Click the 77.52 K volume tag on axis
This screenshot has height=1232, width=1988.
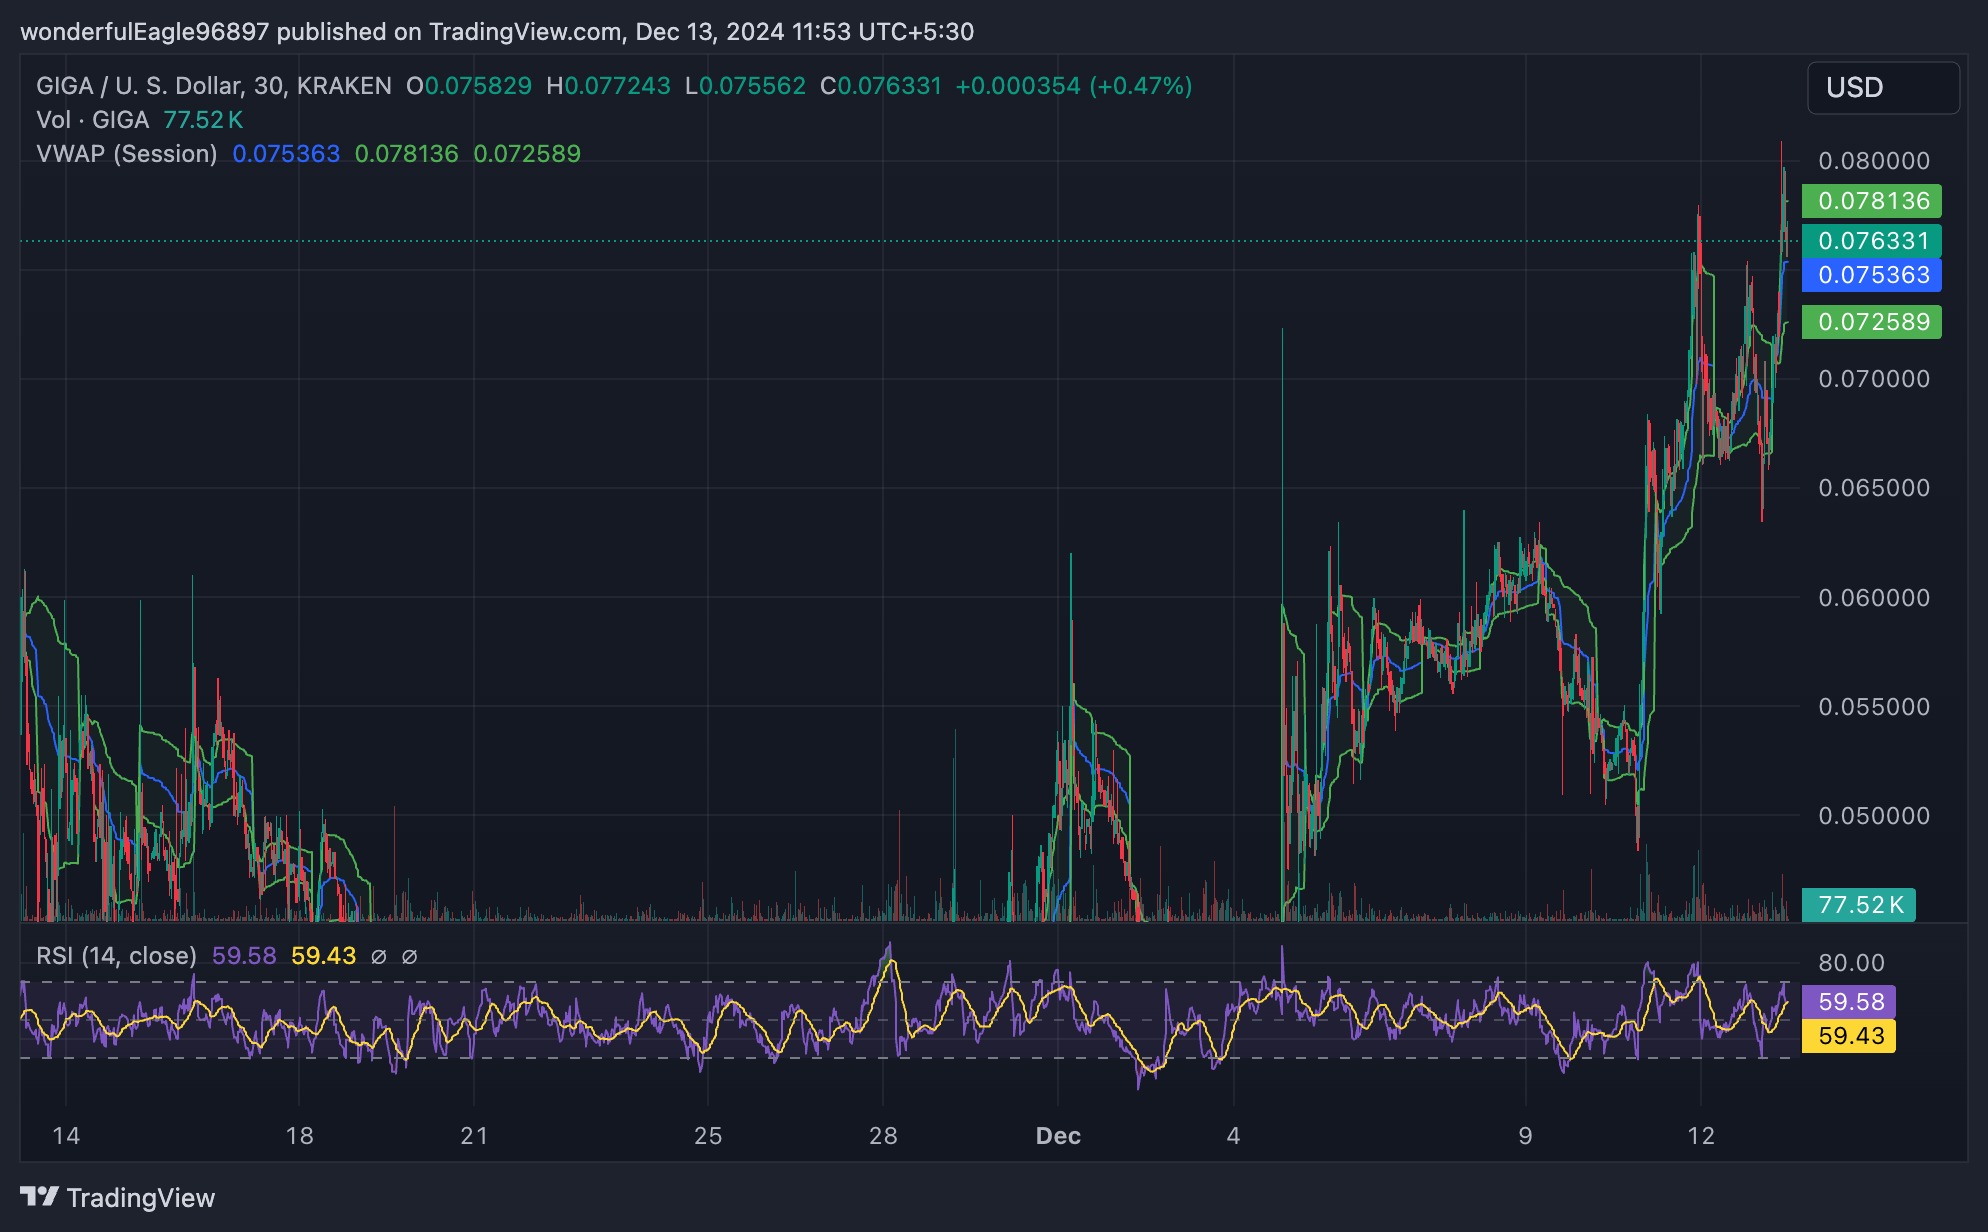point(1858,905)
